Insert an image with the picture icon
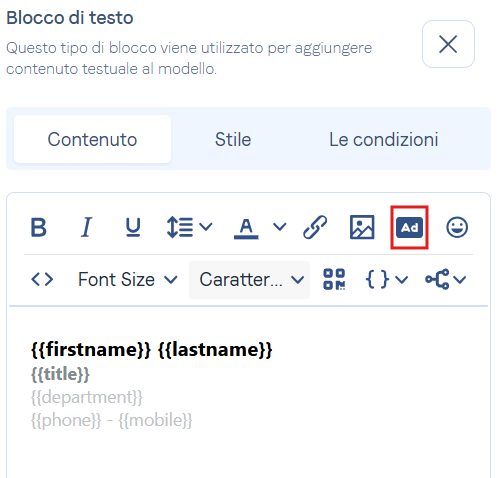The width and height of the screenshot is (498, 478). (x=362, y=227)
